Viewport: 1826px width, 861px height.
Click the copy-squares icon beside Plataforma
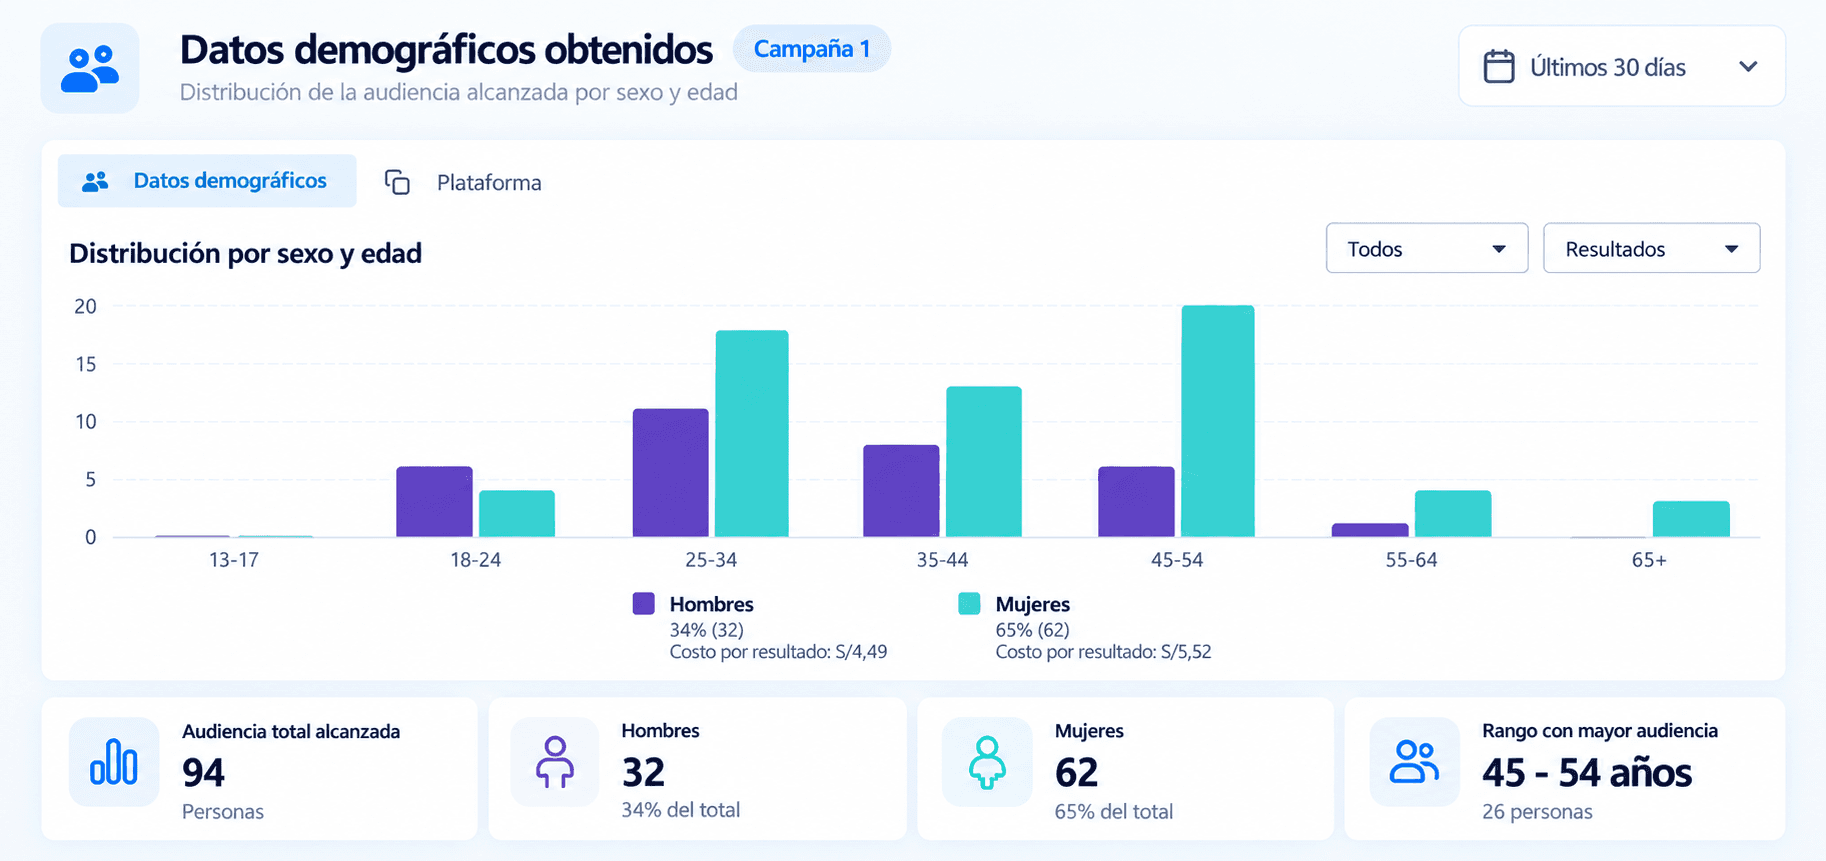(x=397, y=182)
